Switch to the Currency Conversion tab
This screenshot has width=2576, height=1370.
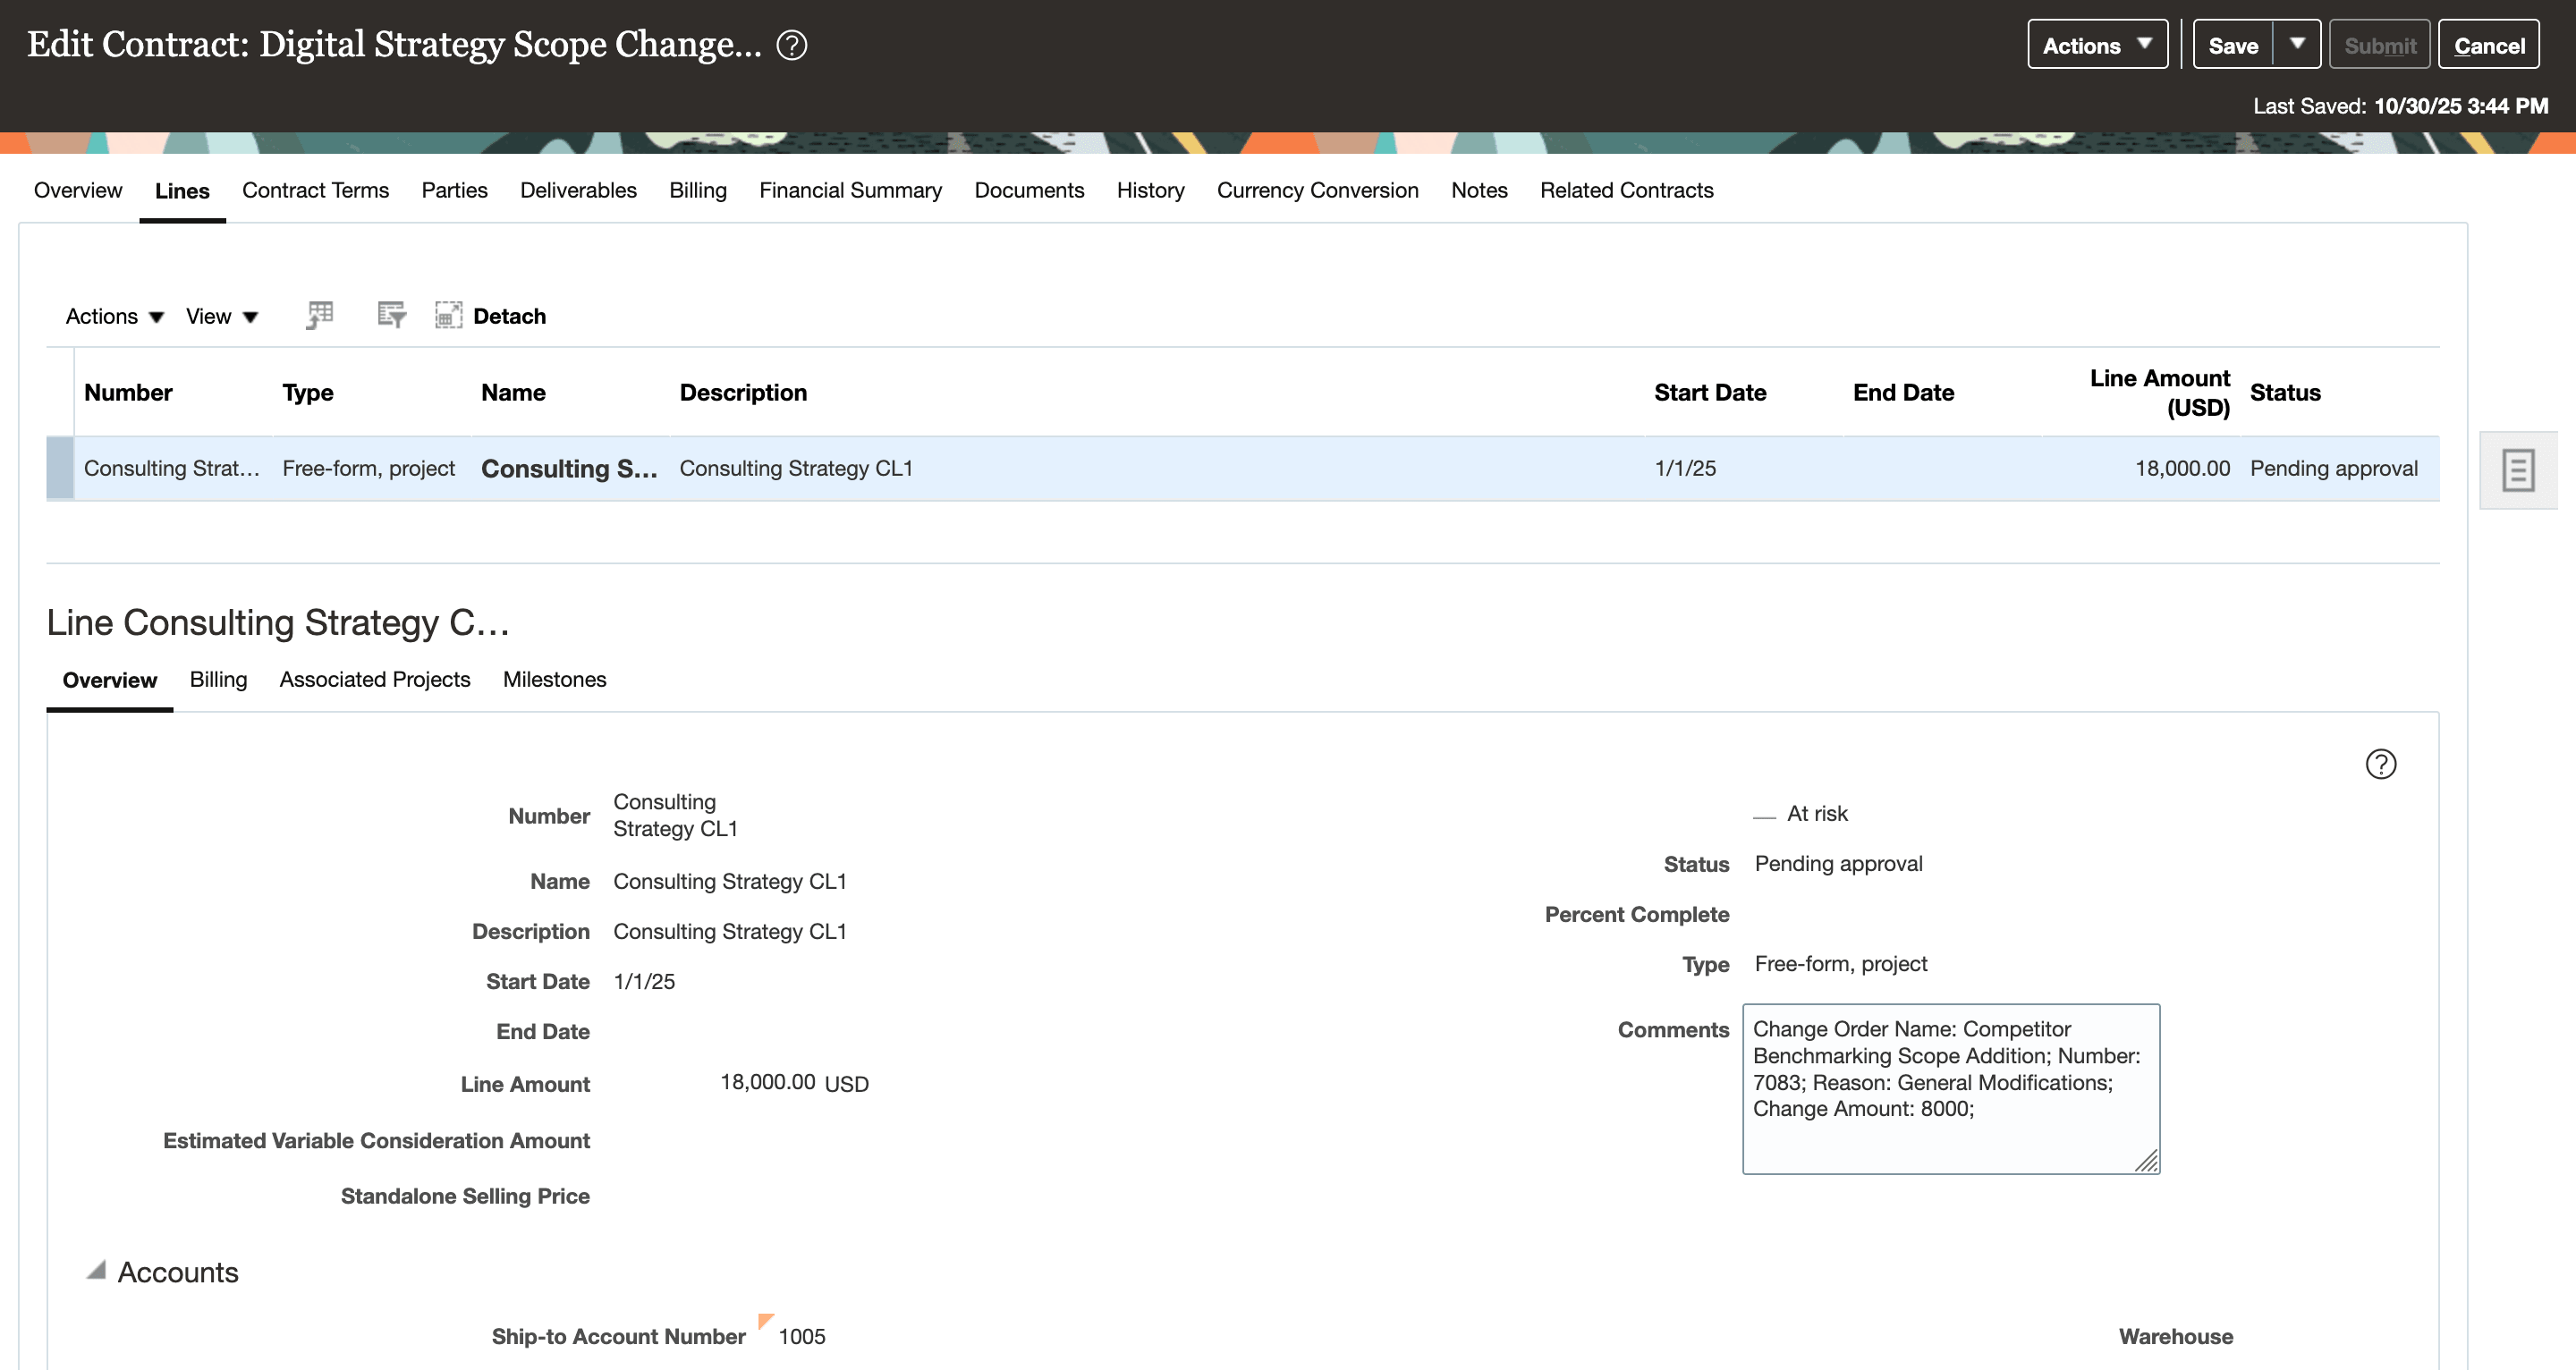point(1318,190)
